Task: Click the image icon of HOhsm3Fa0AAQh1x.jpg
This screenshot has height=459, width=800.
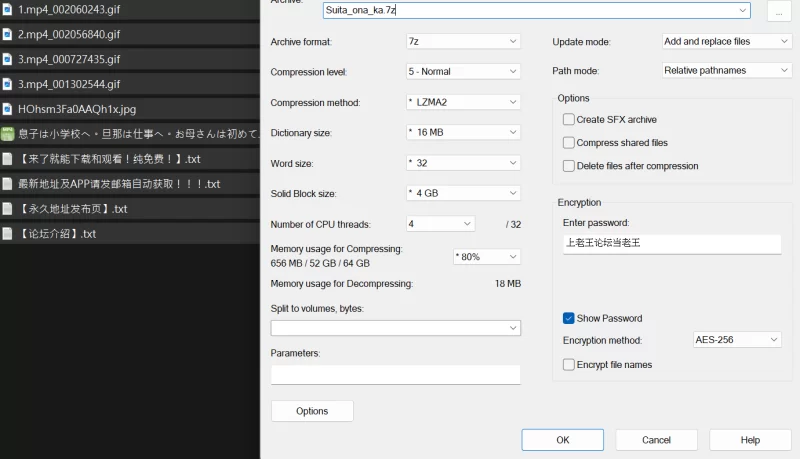Action: (x=7, y=109)
